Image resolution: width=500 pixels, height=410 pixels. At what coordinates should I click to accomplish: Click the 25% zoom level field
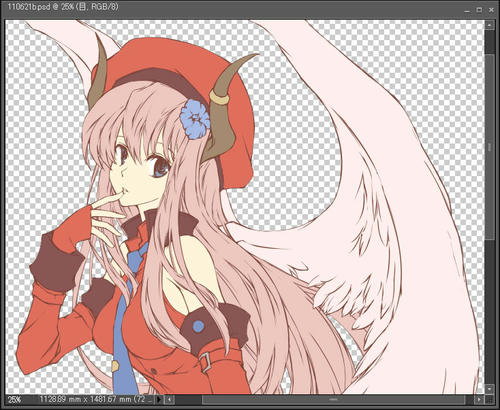point(15,399)
